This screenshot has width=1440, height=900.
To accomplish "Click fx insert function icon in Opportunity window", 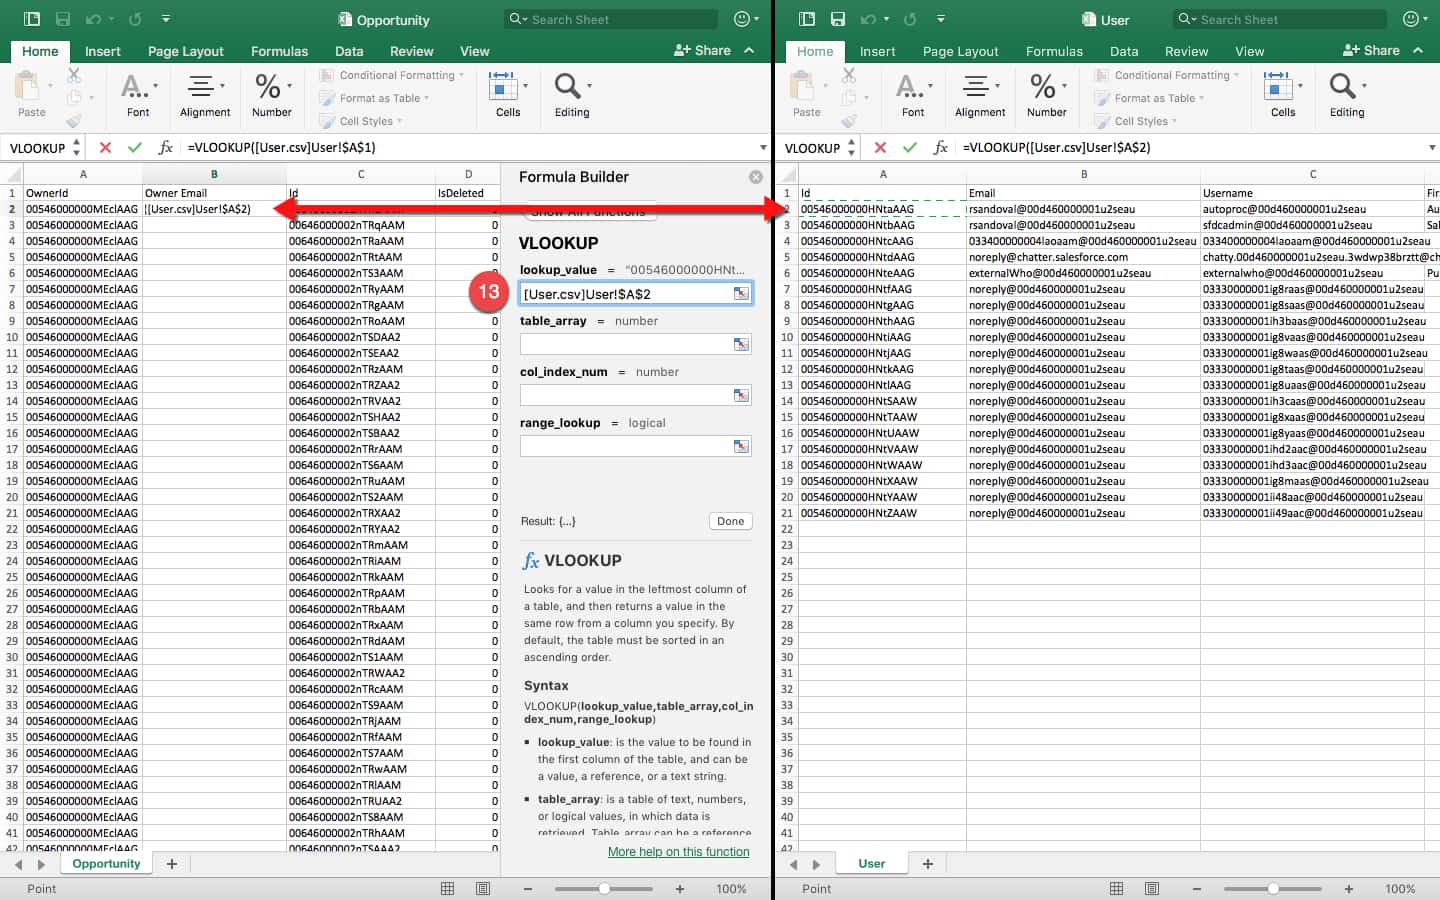I will click(x=165, y=147).
